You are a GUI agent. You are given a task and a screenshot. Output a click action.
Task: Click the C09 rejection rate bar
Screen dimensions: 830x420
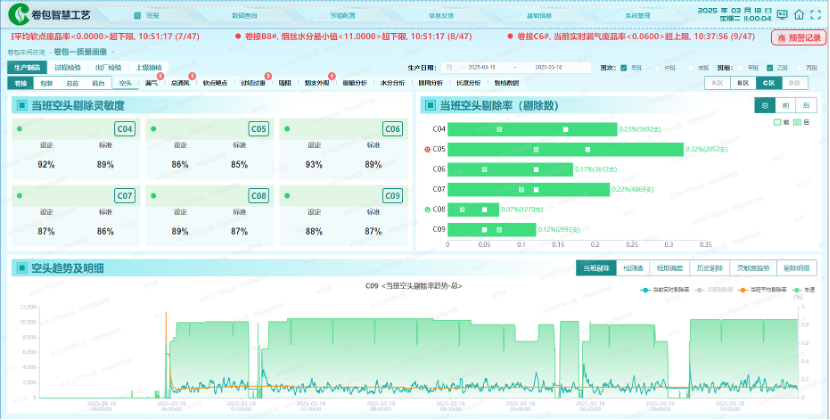click(492, 230)
